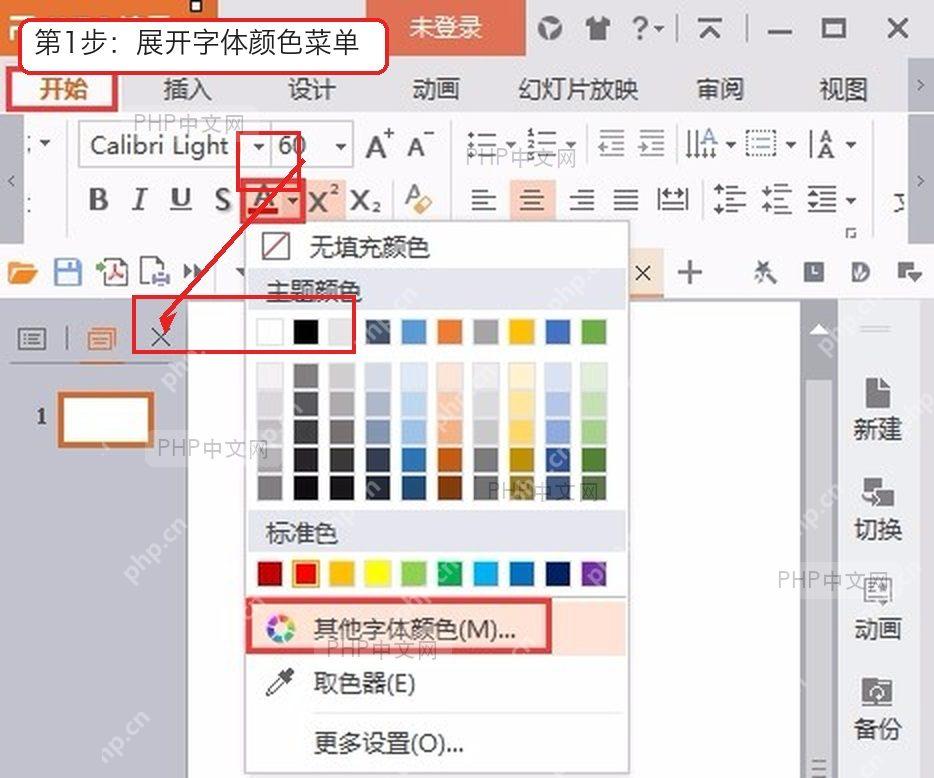The width and height of the screenshot is (934, 778).
Task: Open the 幻灯片放映 tab
Action: coord(578,90)
